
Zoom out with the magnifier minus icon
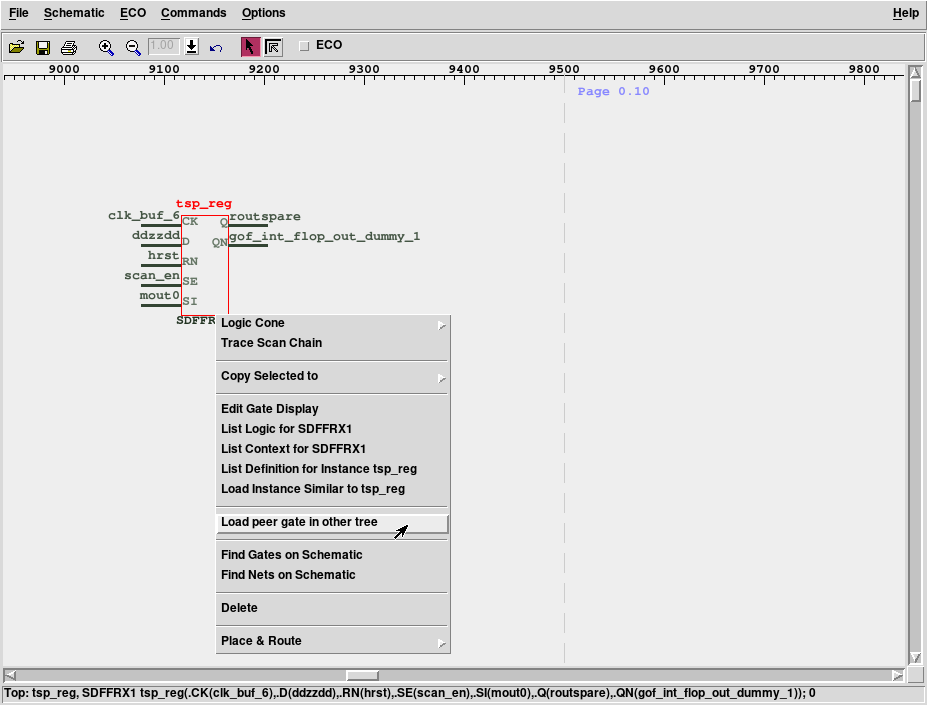point(133,47)
